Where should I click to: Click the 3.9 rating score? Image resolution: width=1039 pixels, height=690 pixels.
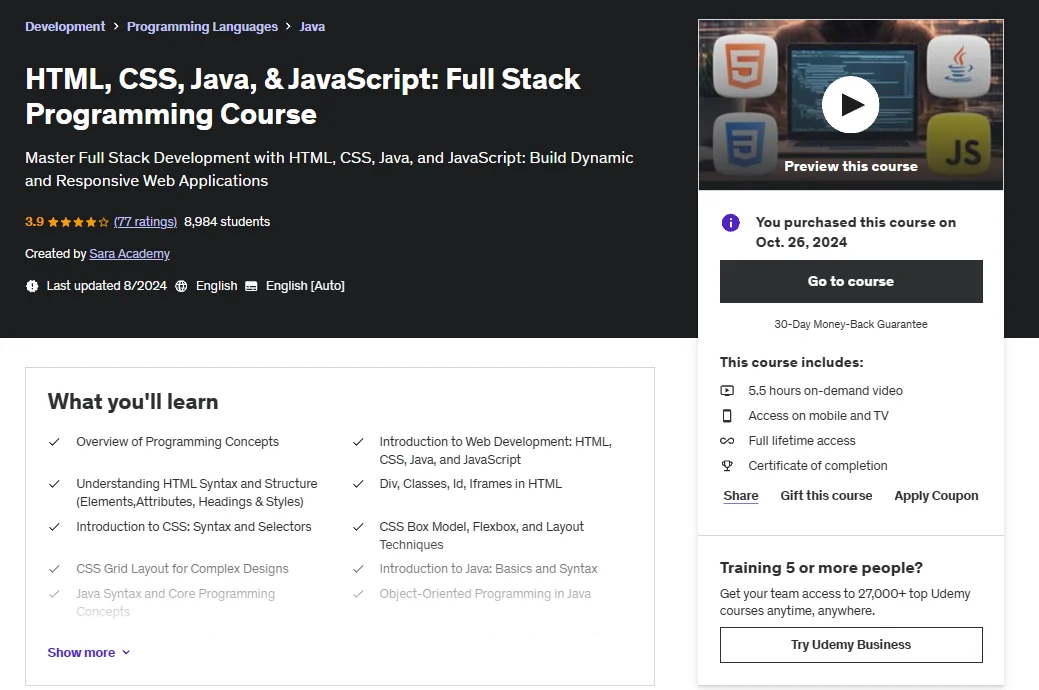(34, 221)
